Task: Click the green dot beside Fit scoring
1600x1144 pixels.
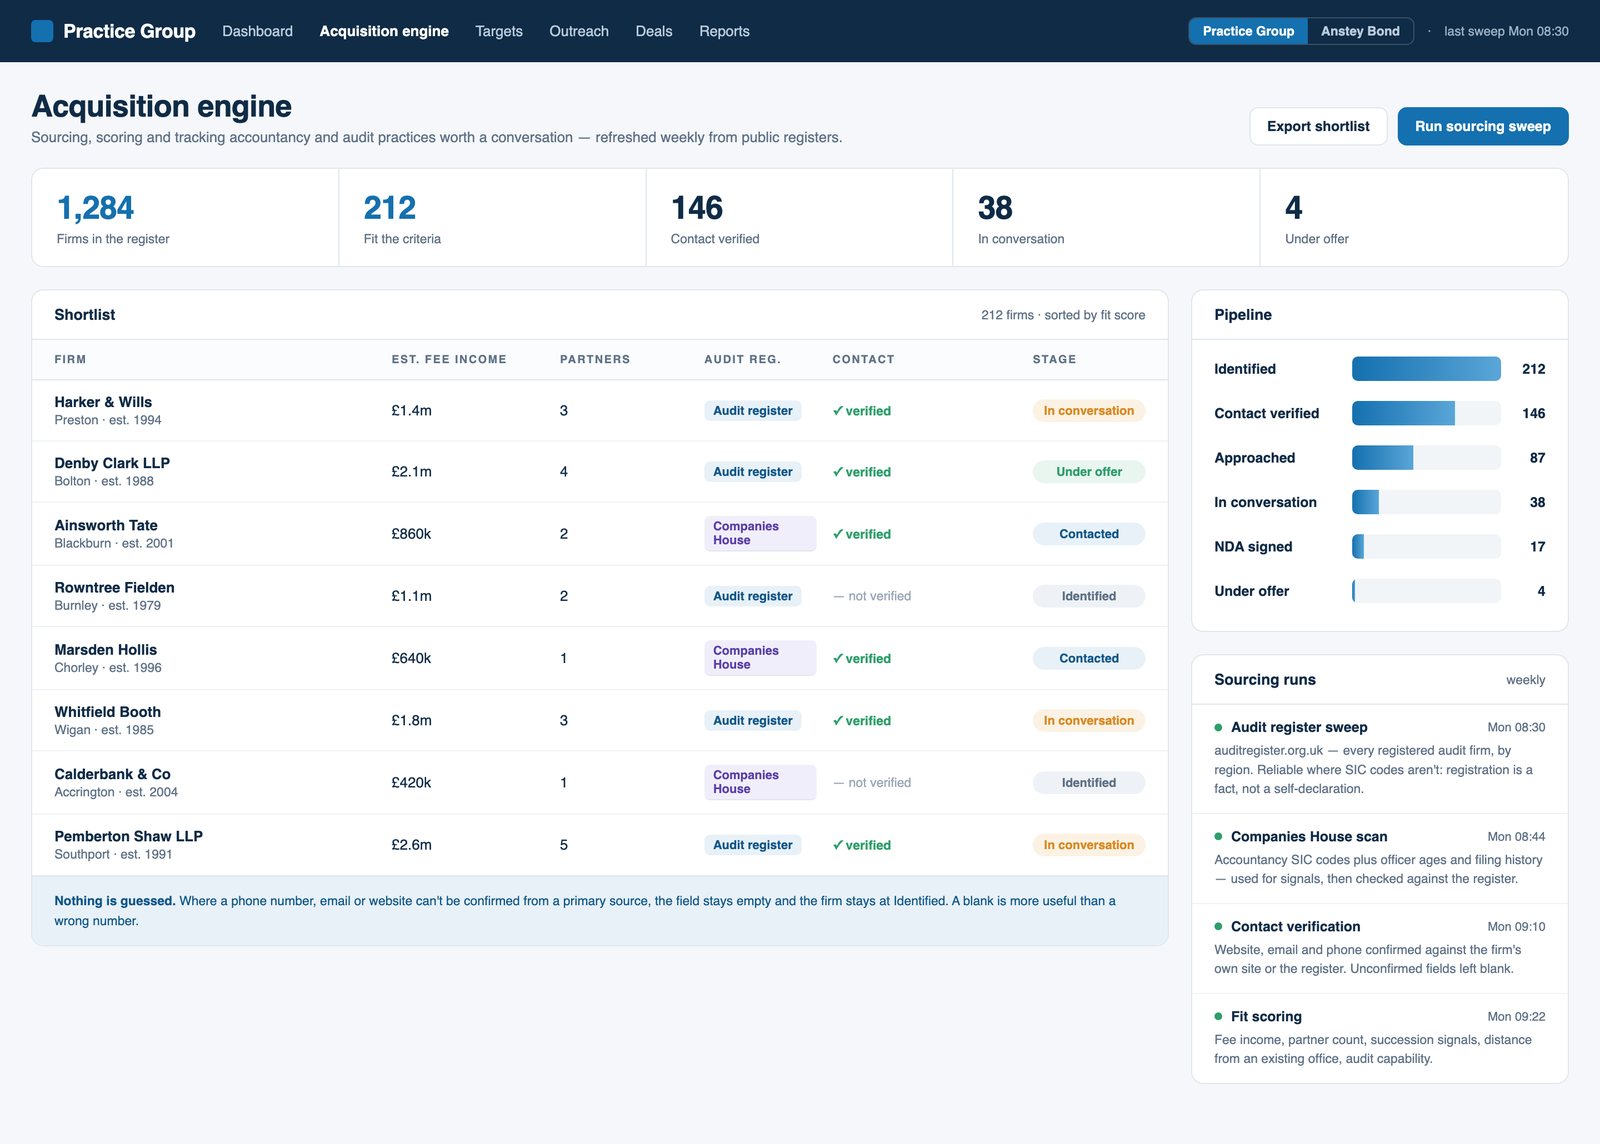Action: (x=1218, y=1016)
